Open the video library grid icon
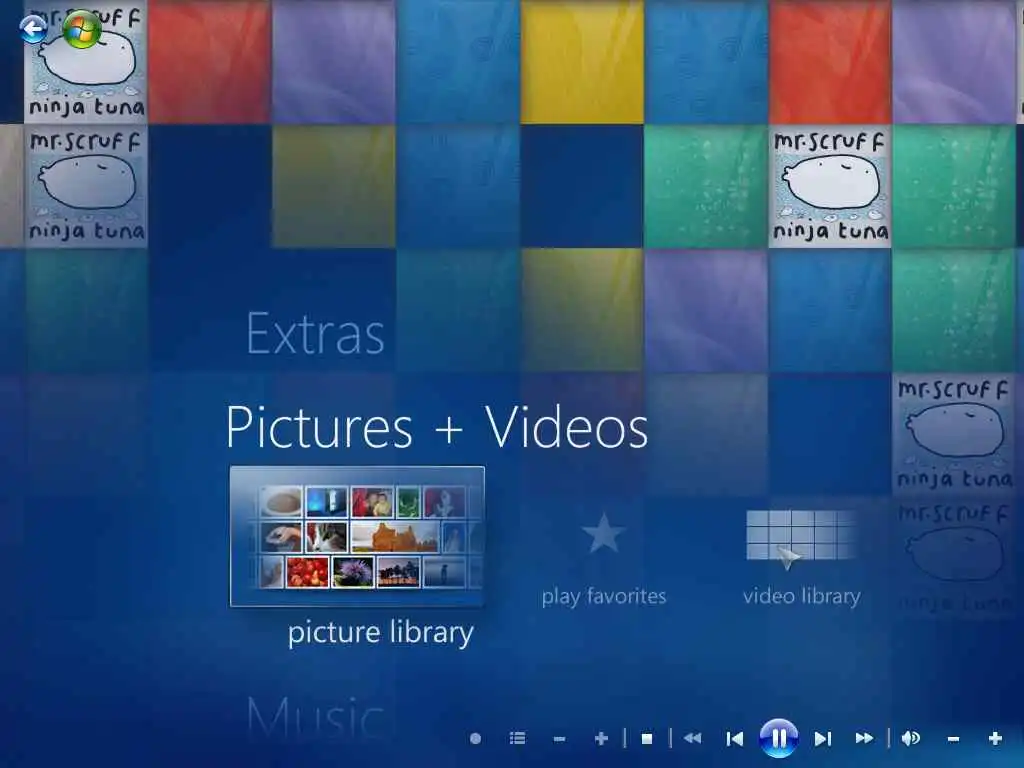This screenshot has height=768, width=1024. pos(801,537)
